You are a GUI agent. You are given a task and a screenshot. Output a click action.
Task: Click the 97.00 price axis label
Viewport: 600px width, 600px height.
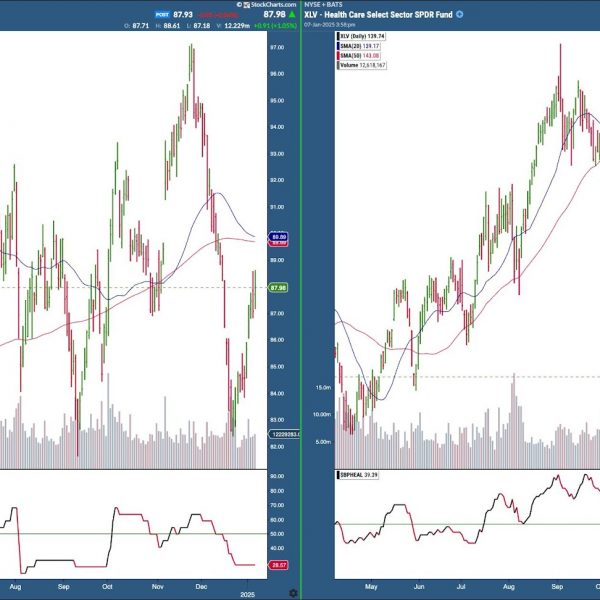click(x=277, y=47)
